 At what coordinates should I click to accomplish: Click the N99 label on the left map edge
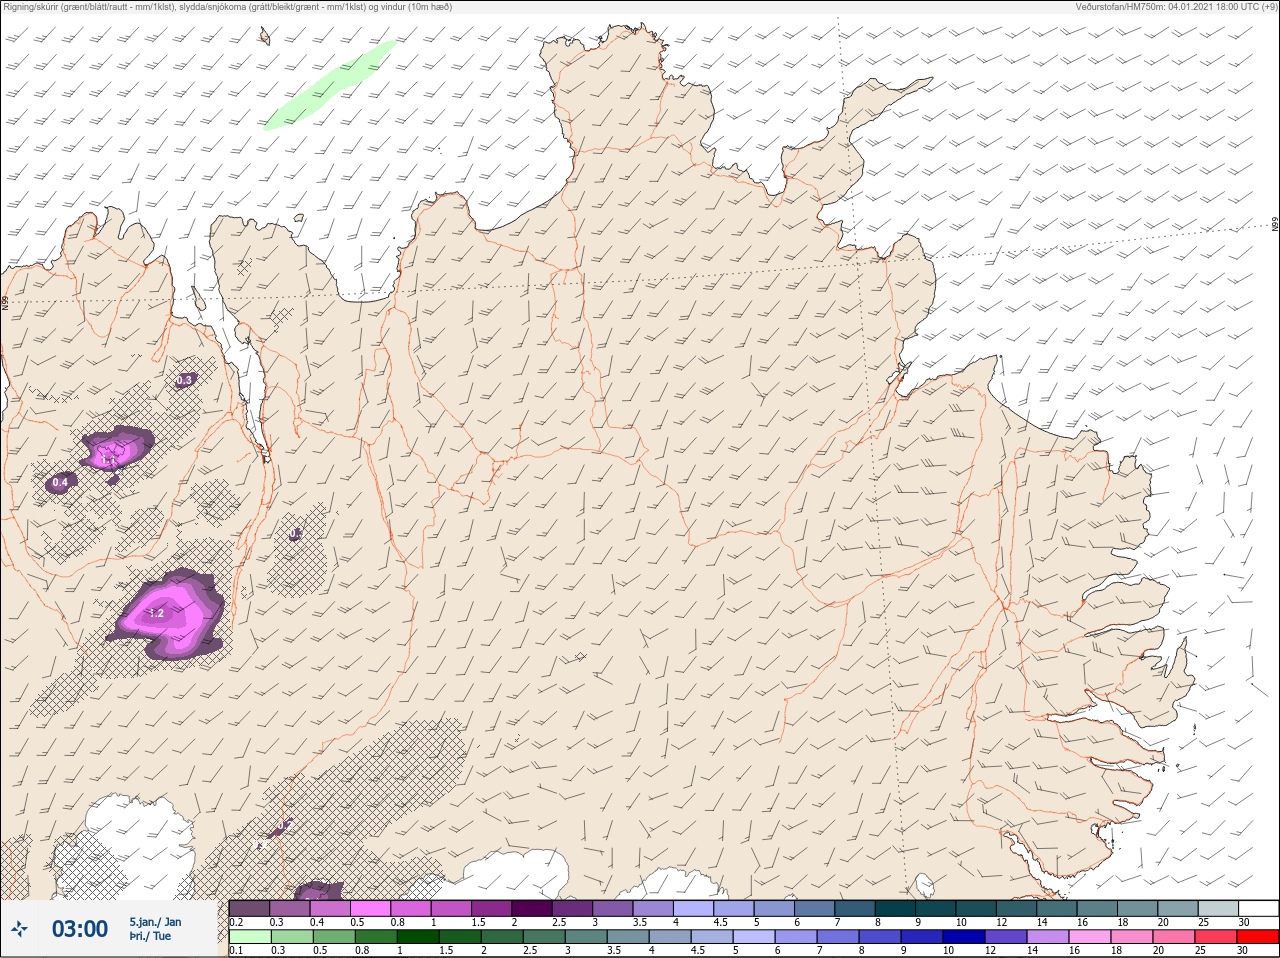5,302
